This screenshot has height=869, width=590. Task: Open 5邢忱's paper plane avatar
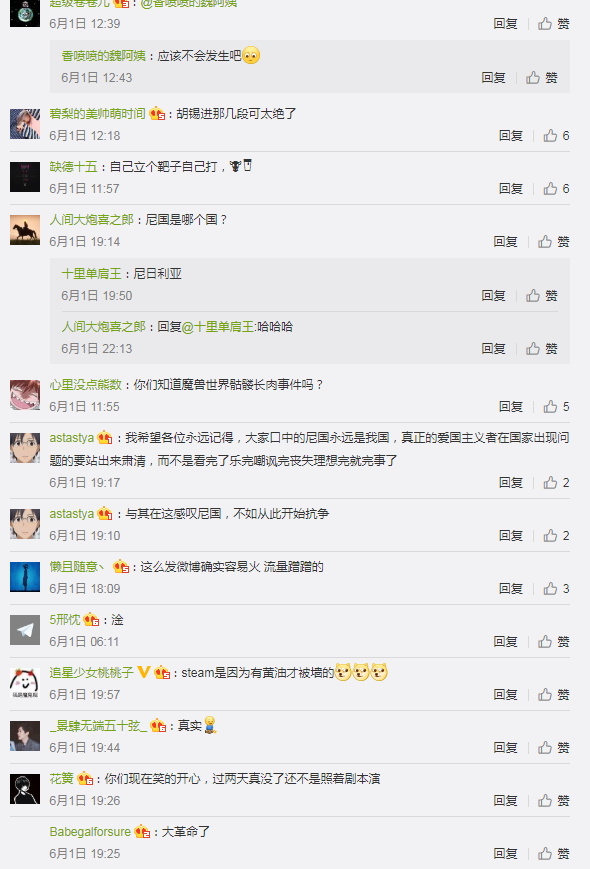point(25,630)
